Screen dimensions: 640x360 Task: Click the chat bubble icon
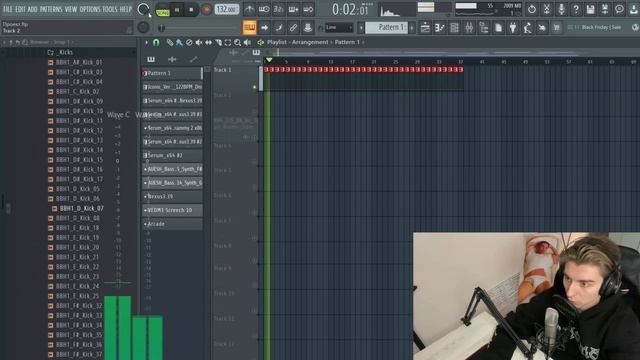[x=620, y=9]
